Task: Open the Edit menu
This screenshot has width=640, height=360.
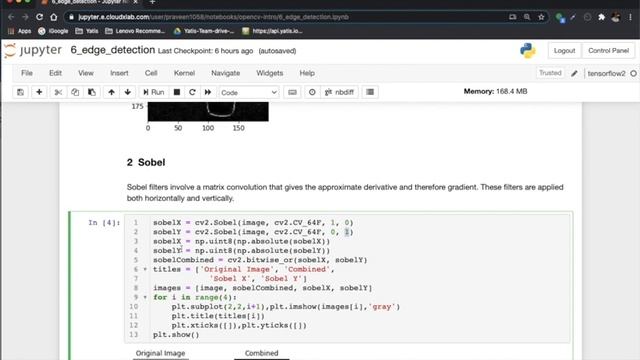Action: coord(56,73)
